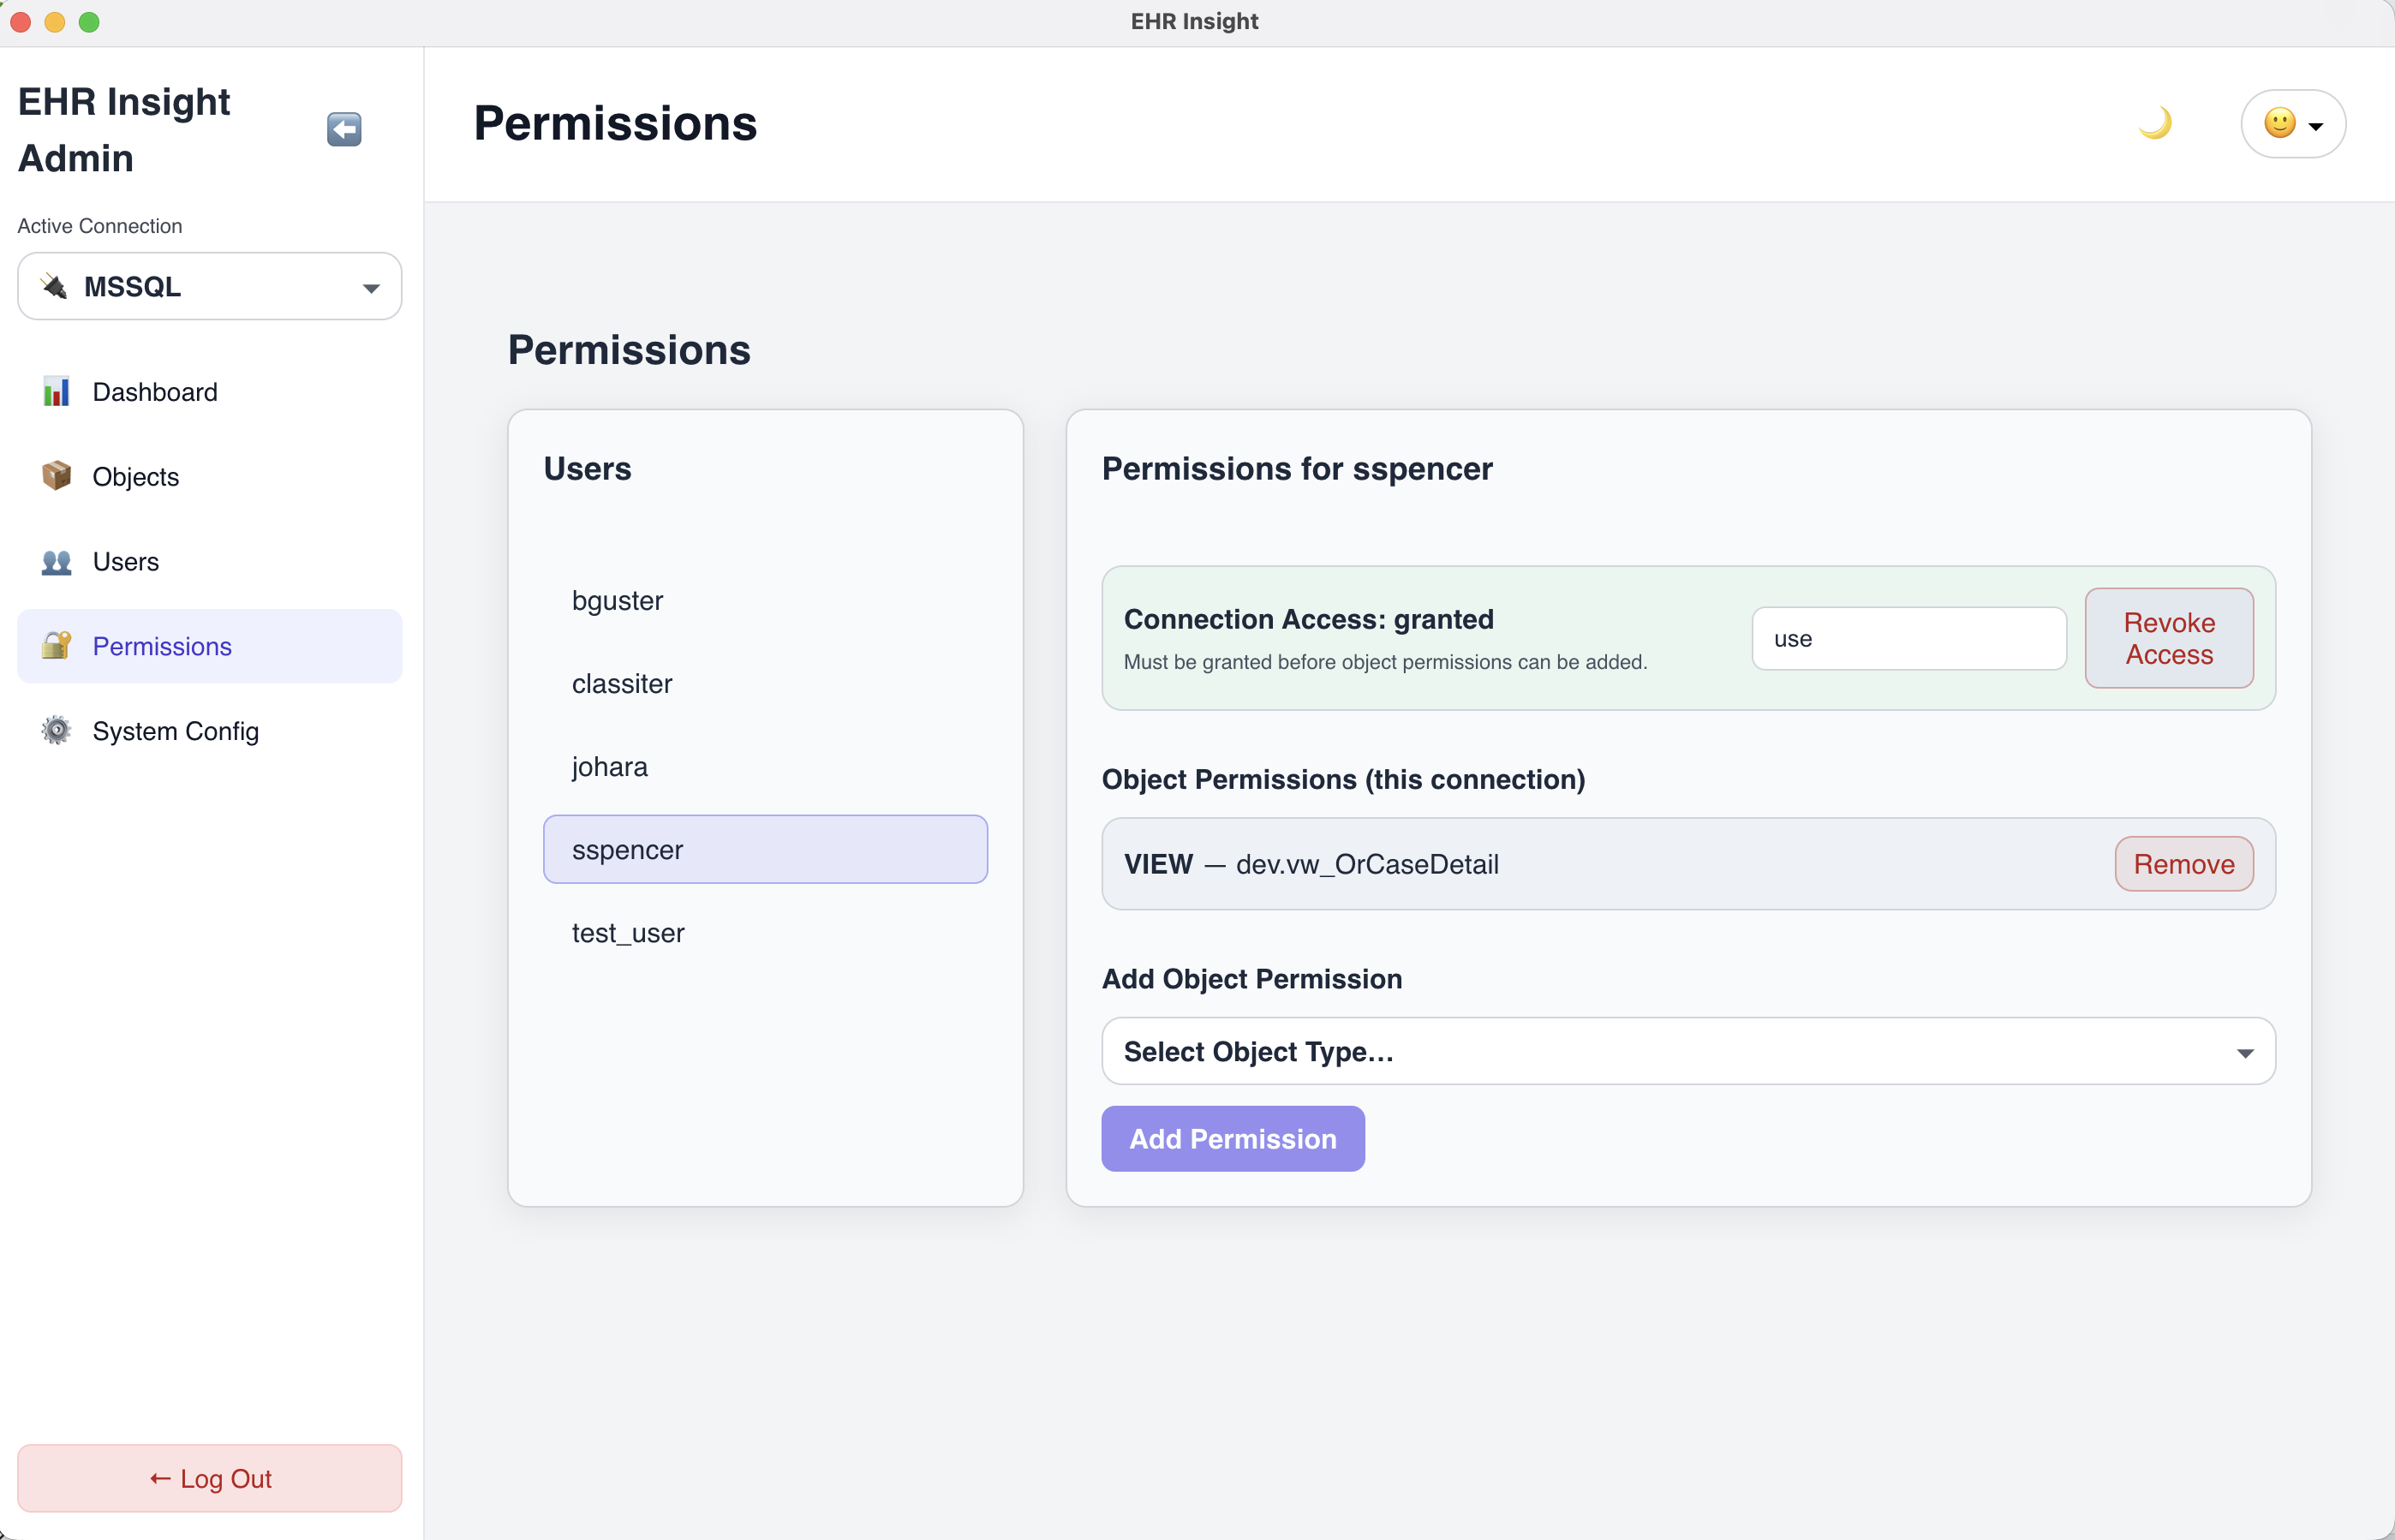Revoke connection access for sspencer
This screenshot has width=2395, height=1540.
(2168, 638)
